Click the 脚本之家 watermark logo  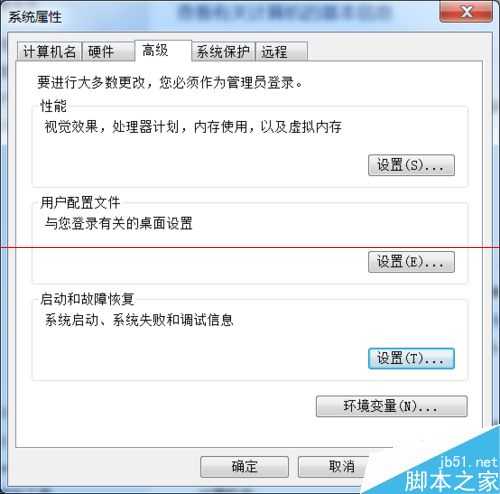click(x=452, y=473)
